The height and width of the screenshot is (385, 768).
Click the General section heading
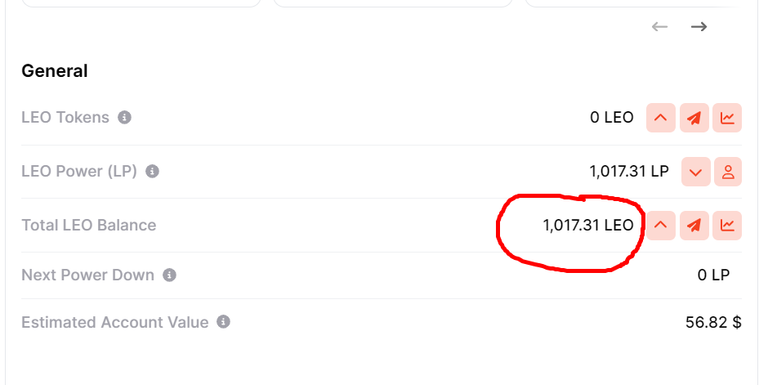click(x=54, y=71)
